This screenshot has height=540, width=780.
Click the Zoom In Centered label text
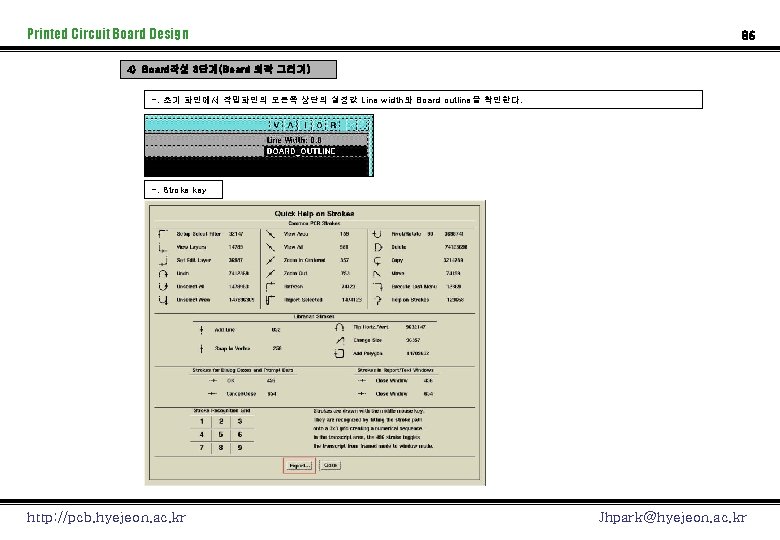click(x=304, y=260)
